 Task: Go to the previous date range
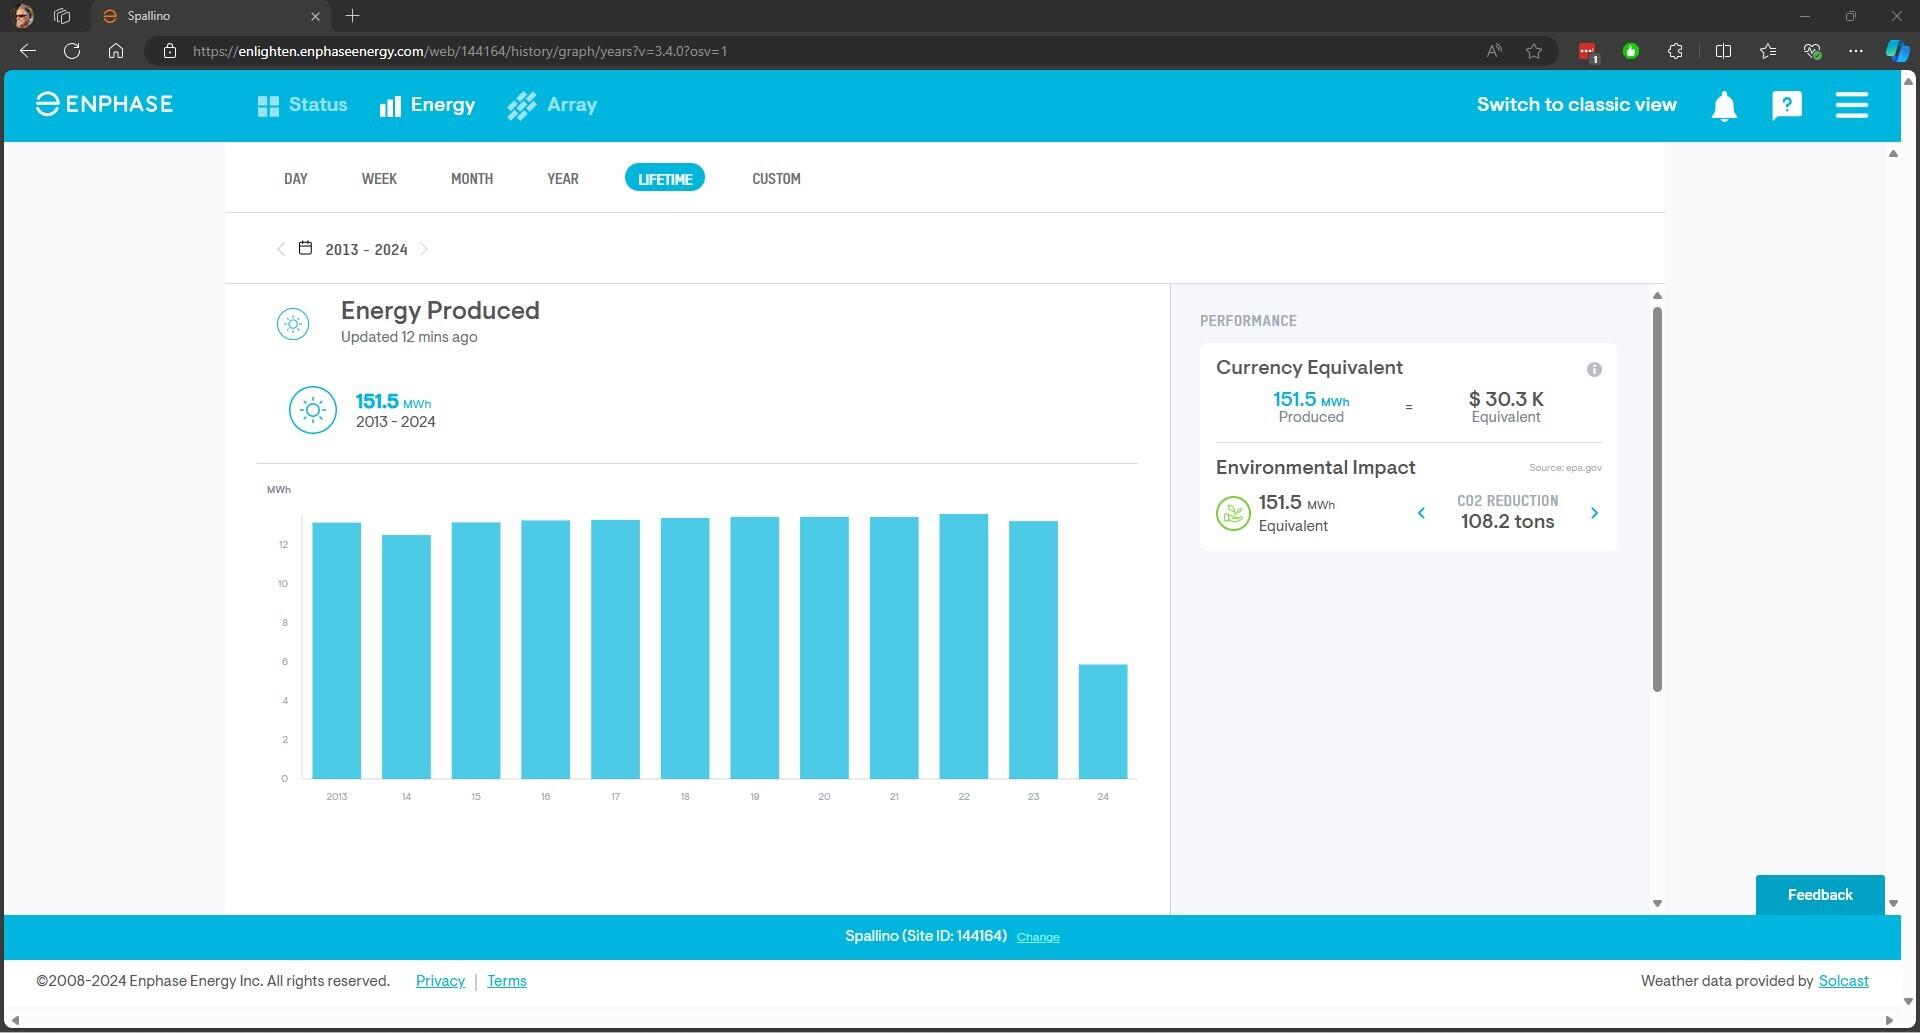[281, 249]
